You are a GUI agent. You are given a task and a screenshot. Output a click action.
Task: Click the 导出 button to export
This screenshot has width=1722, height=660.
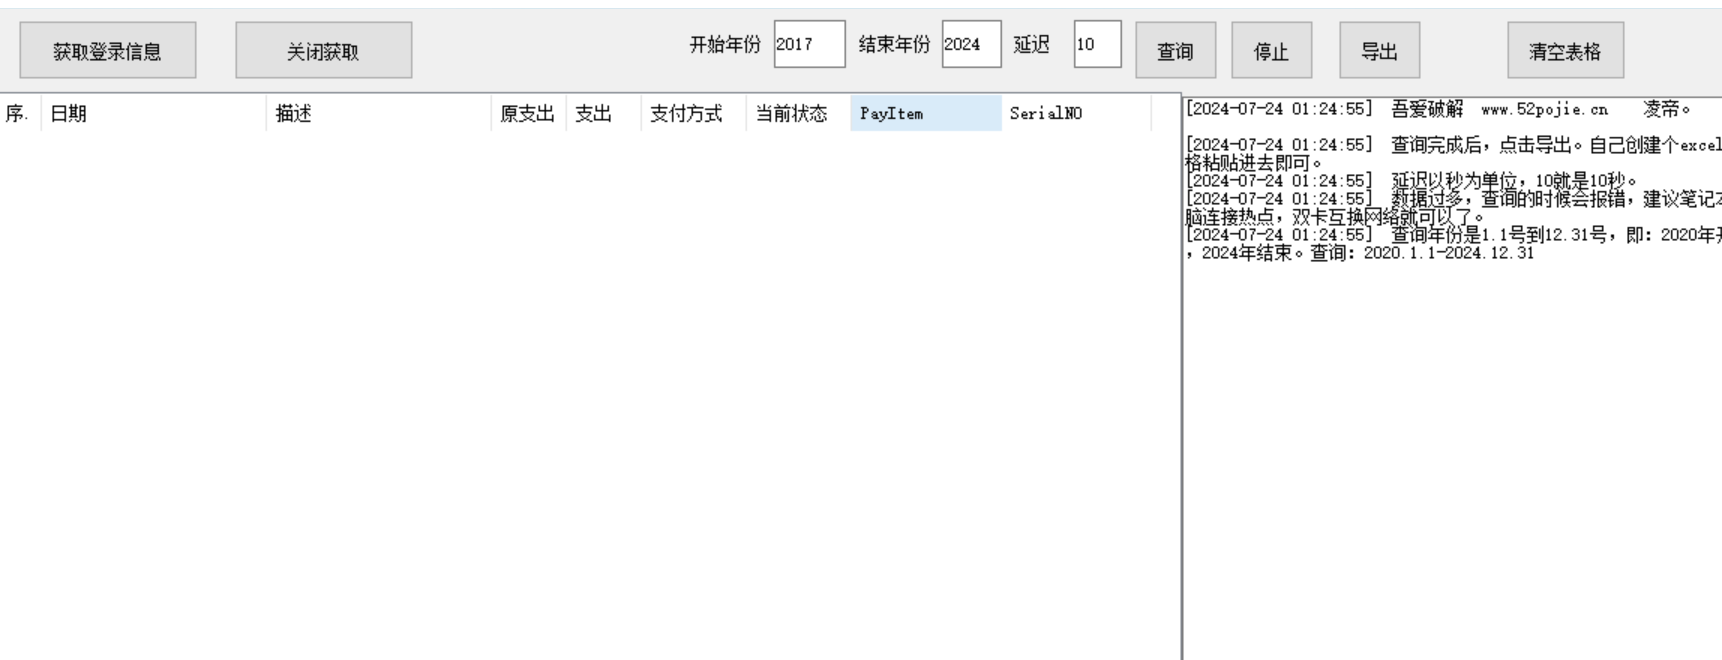tap(1379, 51)
